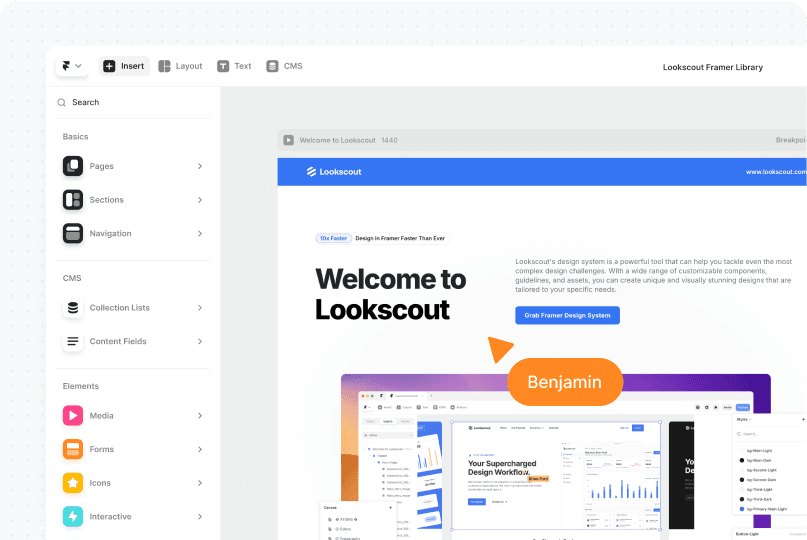Image resolution: width=807 pixels, height=540 pixels.
Task: Open the CMS toolbar item
Action: click(x=284, y=66)
